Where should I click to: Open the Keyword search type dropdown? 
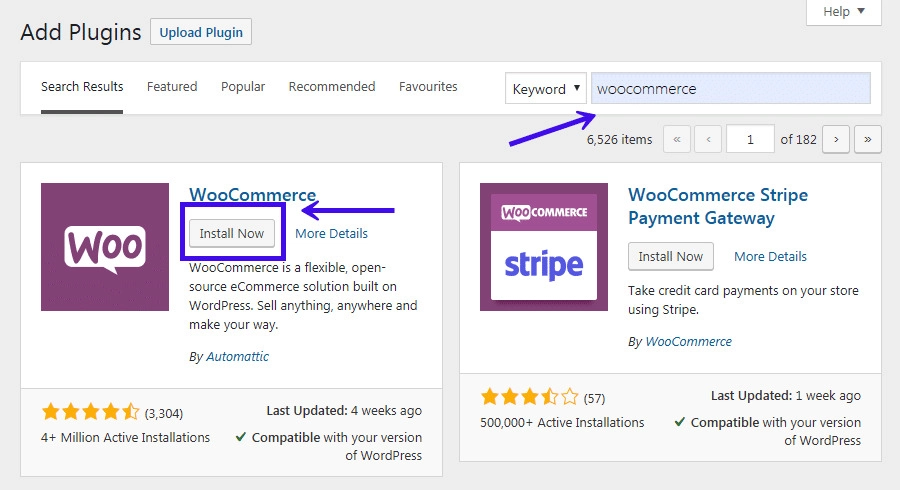tap(546, 89)
